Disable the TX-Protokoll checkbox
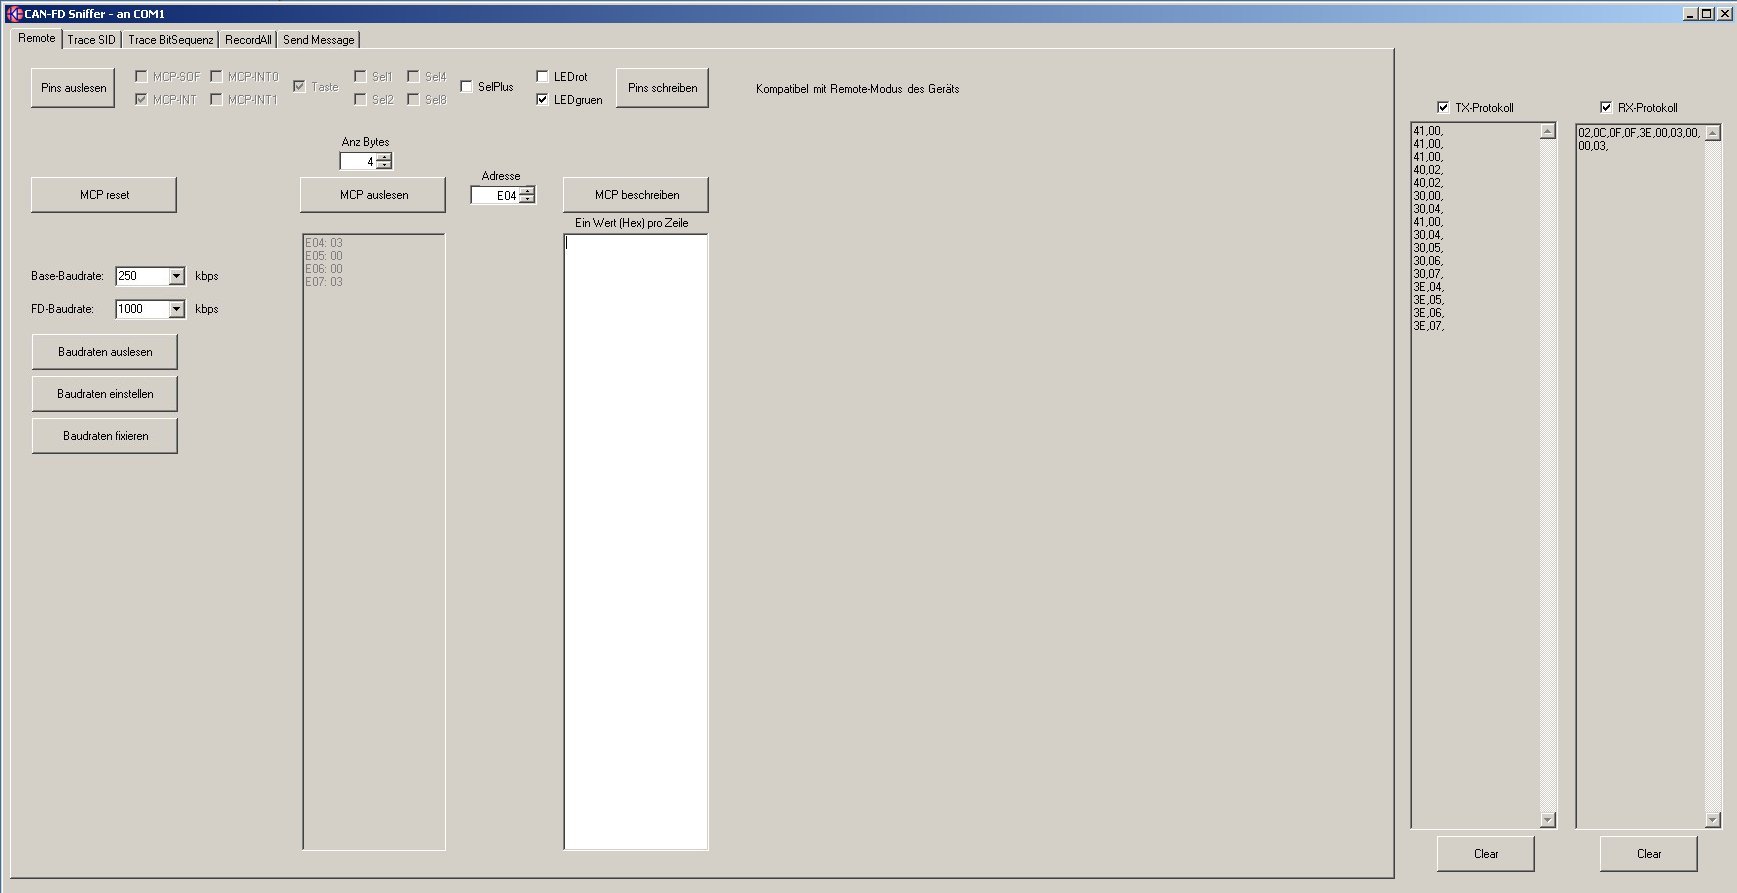1737x893 pixels. tap(1443, 108)
